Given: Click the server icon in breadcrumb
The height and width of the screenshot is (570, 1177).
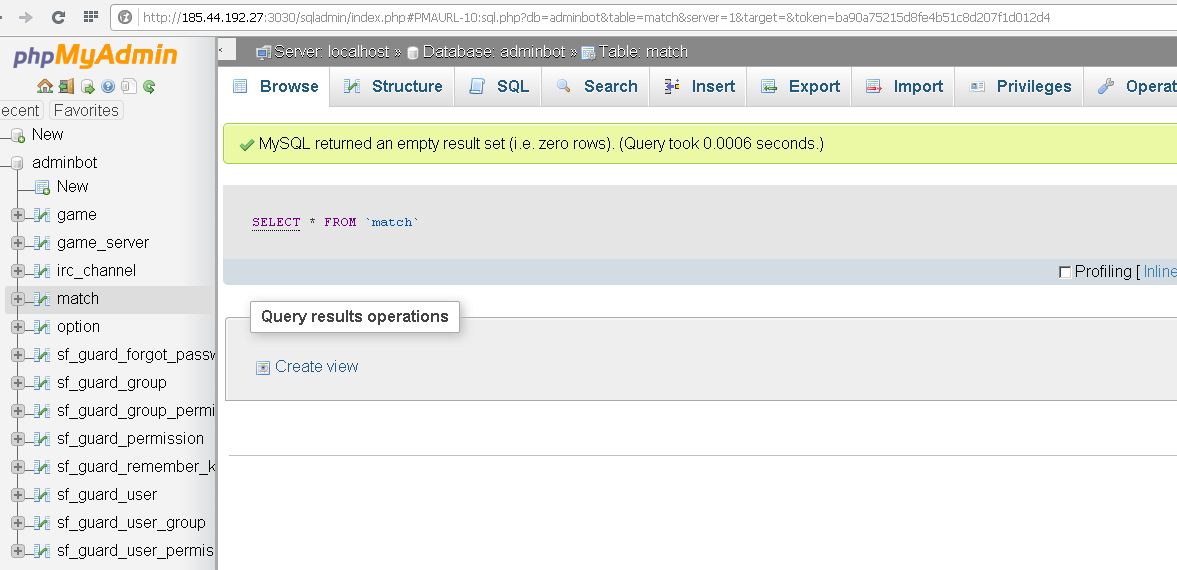Looking at the screenshot, I should click(x=263, y=53).
